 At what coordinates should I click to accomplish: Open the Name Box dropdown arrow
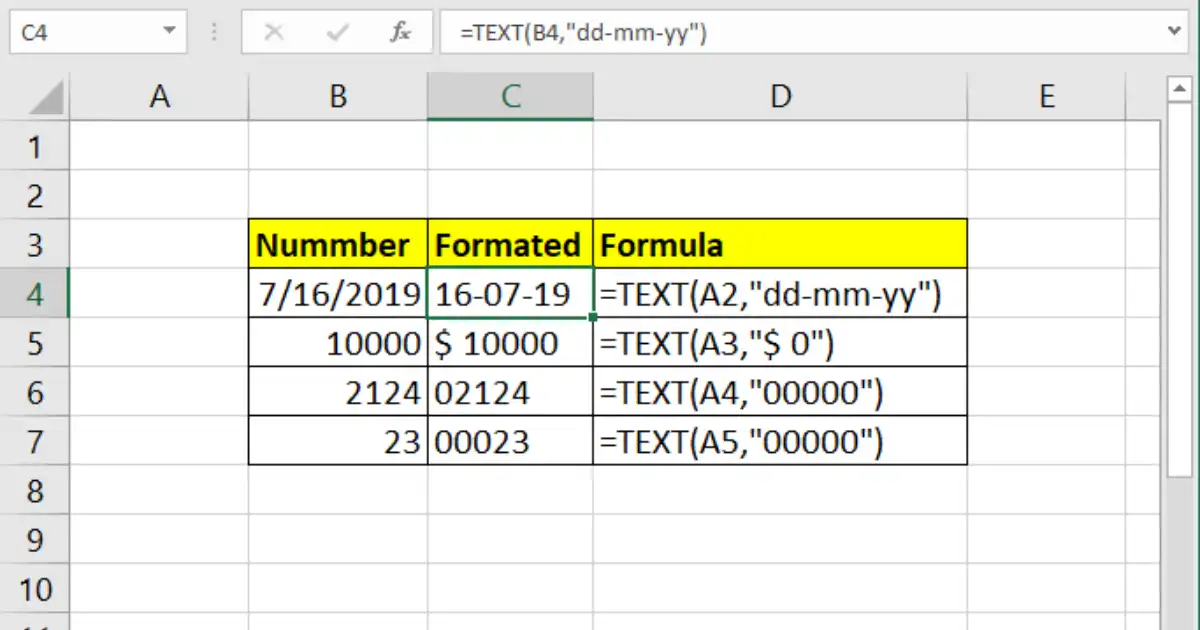tap(168, 33)
